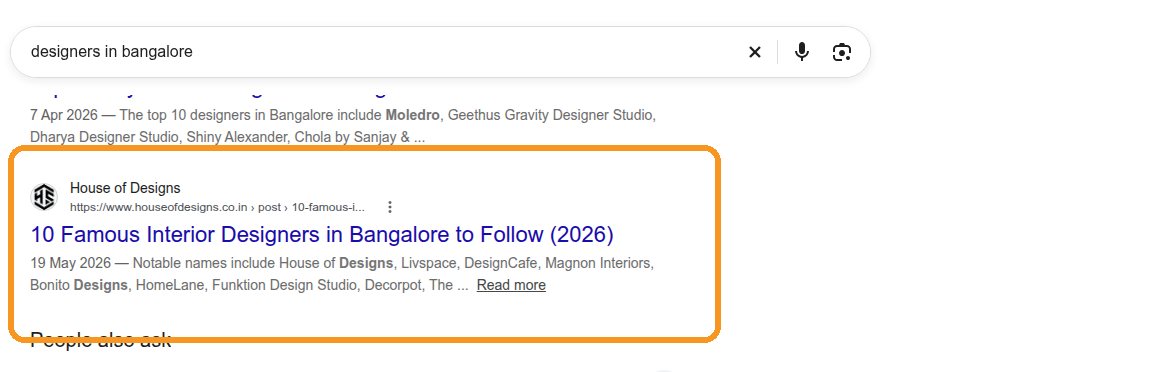
Task: Click the 'House of Designs' site name
Action: point(125,188)
